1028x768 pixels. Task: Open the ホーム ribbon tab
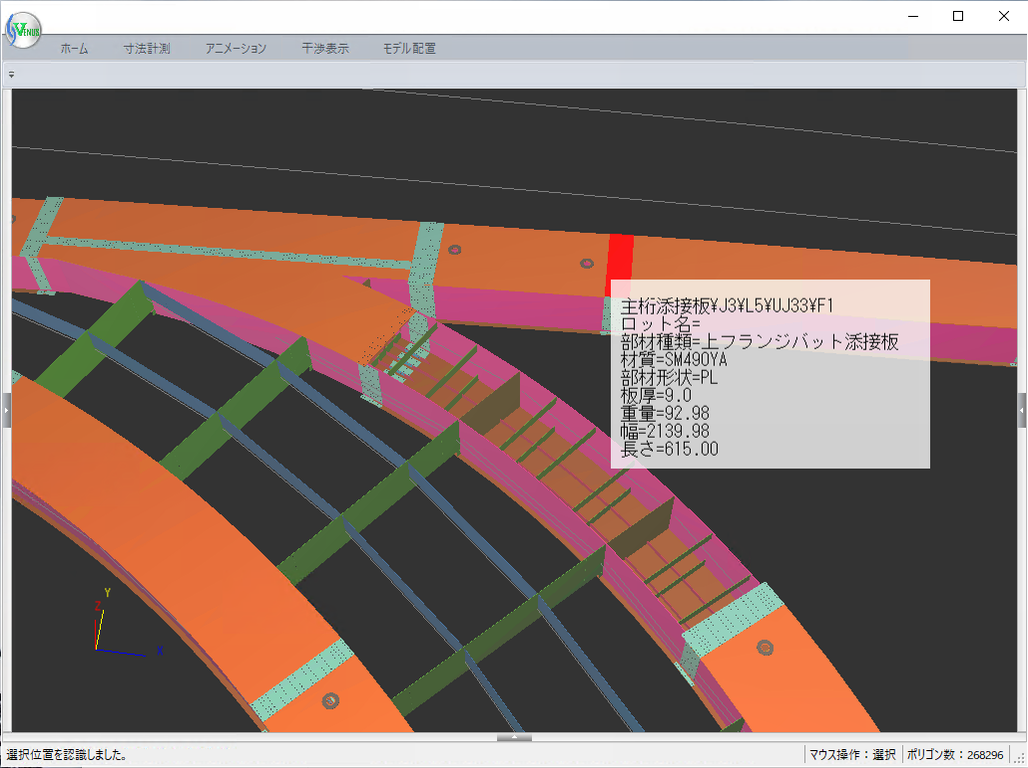(x=74, y=48)
